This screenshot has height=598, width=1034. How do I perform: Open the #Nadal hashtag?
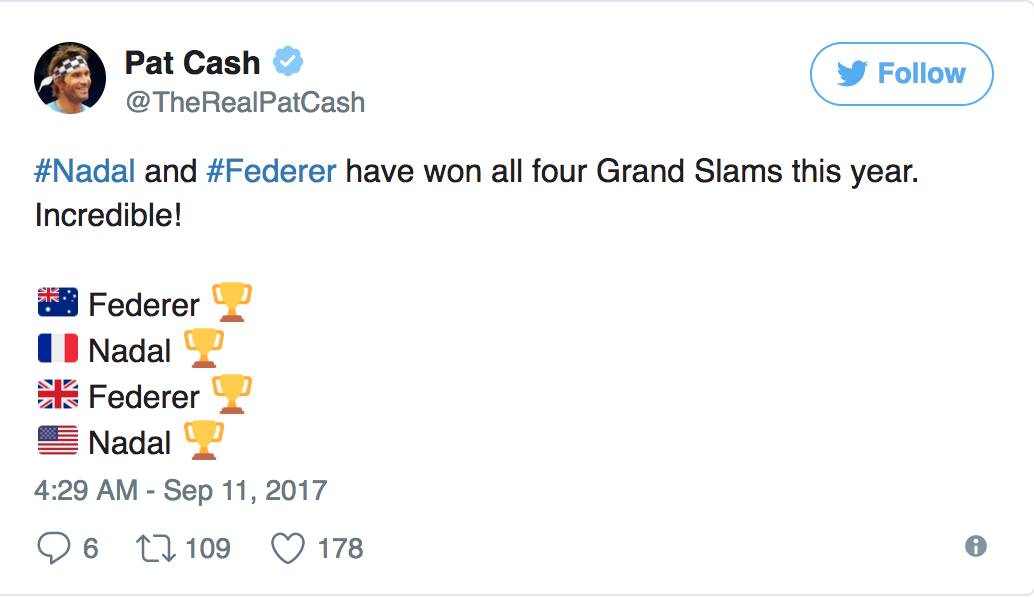pos(85,171)
